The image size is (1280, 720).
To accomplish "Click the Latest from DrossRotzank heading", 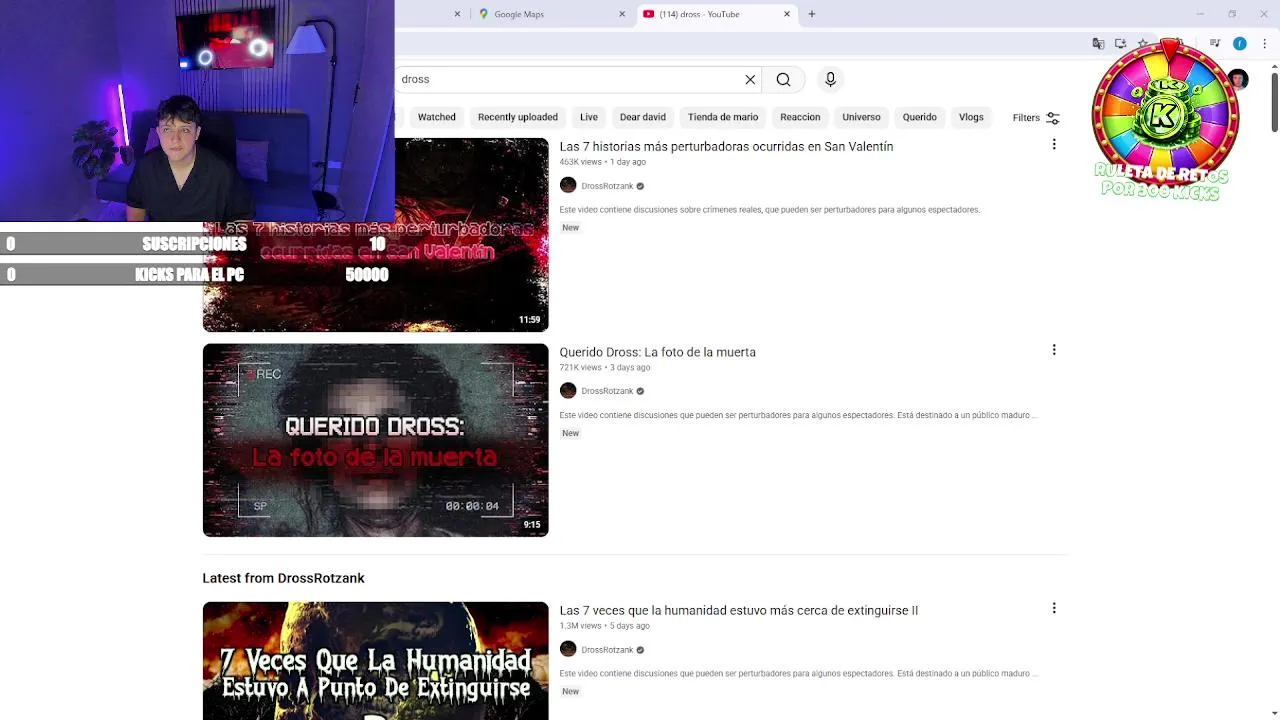I will [x=283, y=578].
